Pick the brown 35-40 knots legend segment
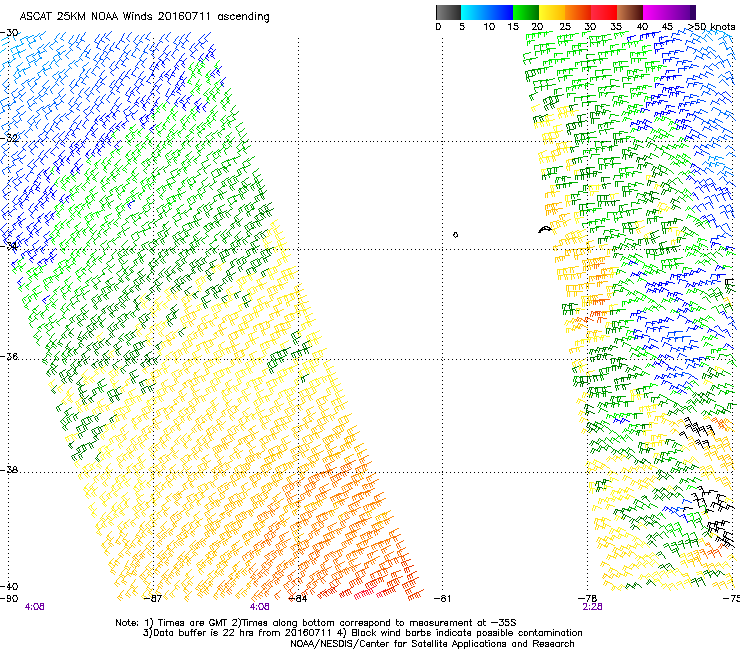This screenshot has width=740, height=650. click(630, 12)
